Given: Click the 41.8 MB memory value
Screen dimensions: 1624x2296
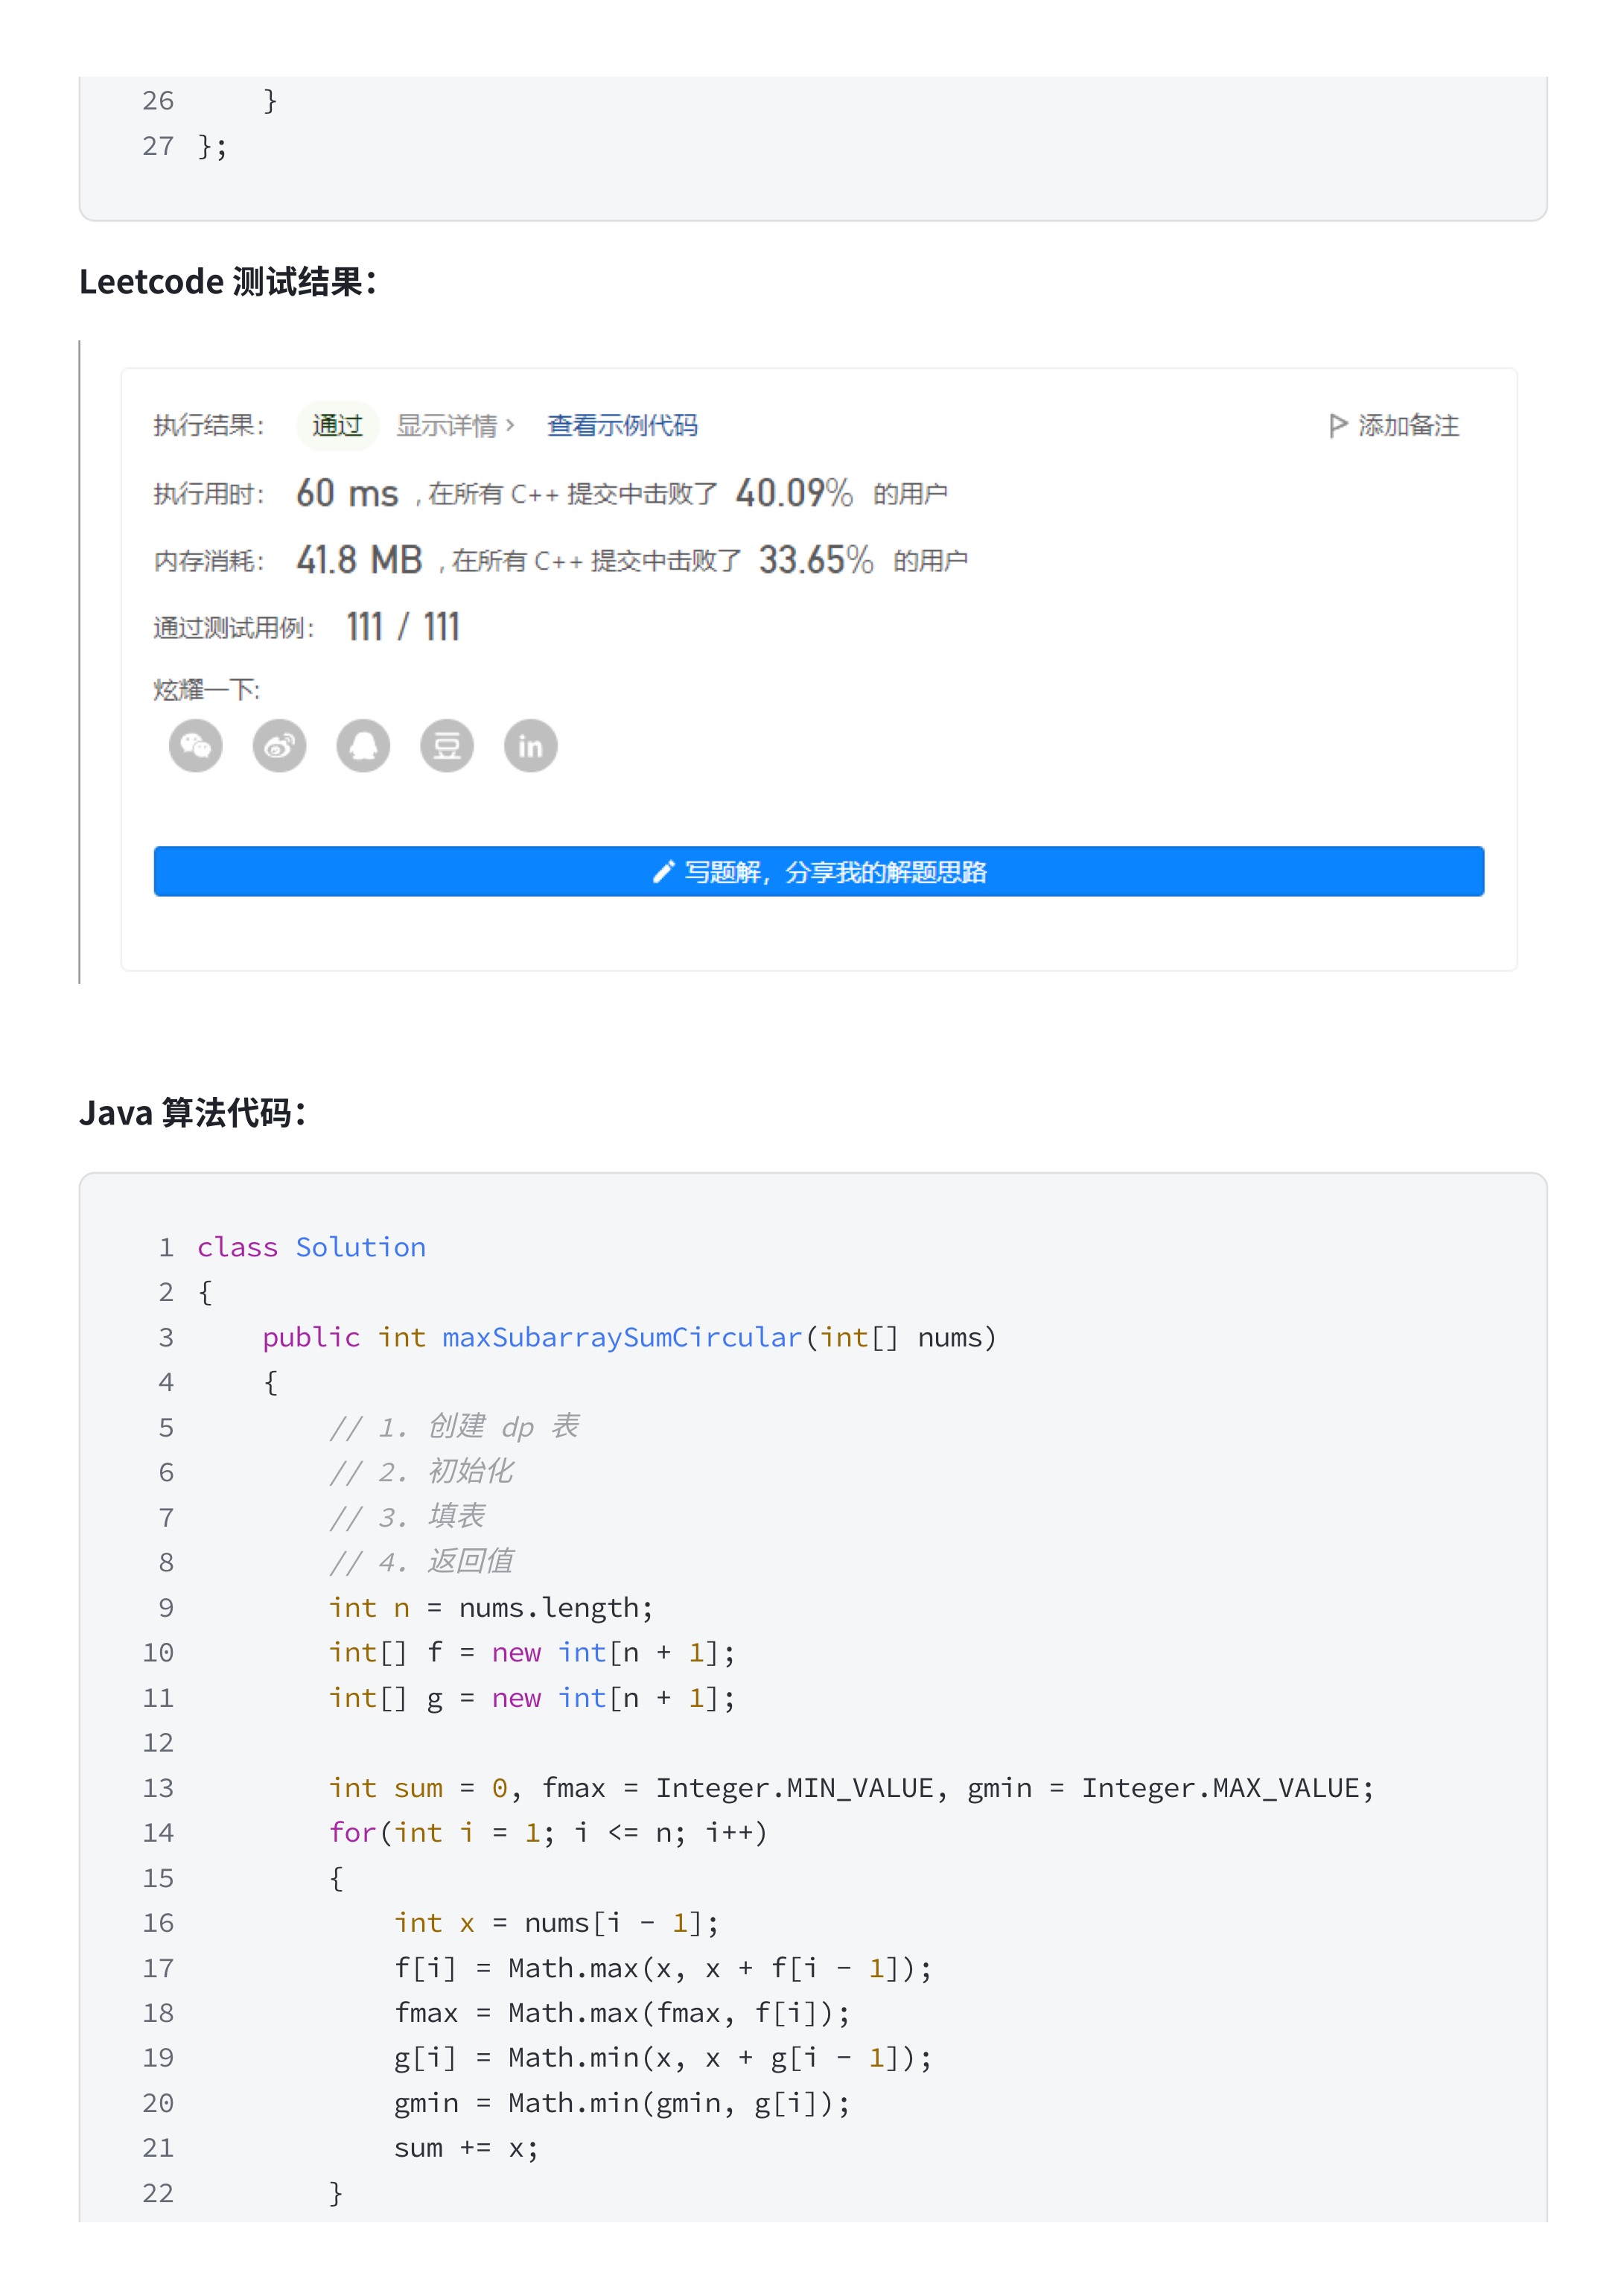Looking at the screenshot, I should 359,560.
